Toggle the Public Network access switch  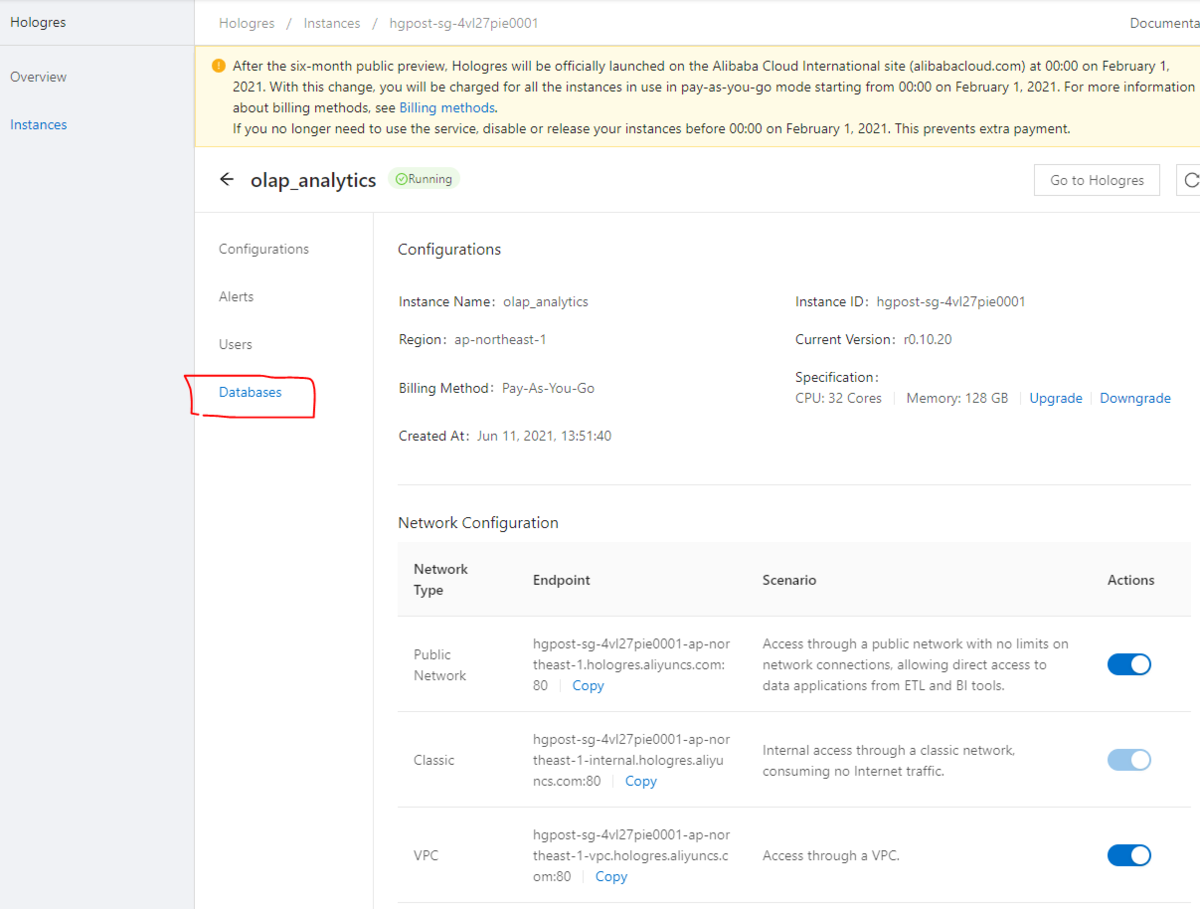click(x=1129, y=664)
